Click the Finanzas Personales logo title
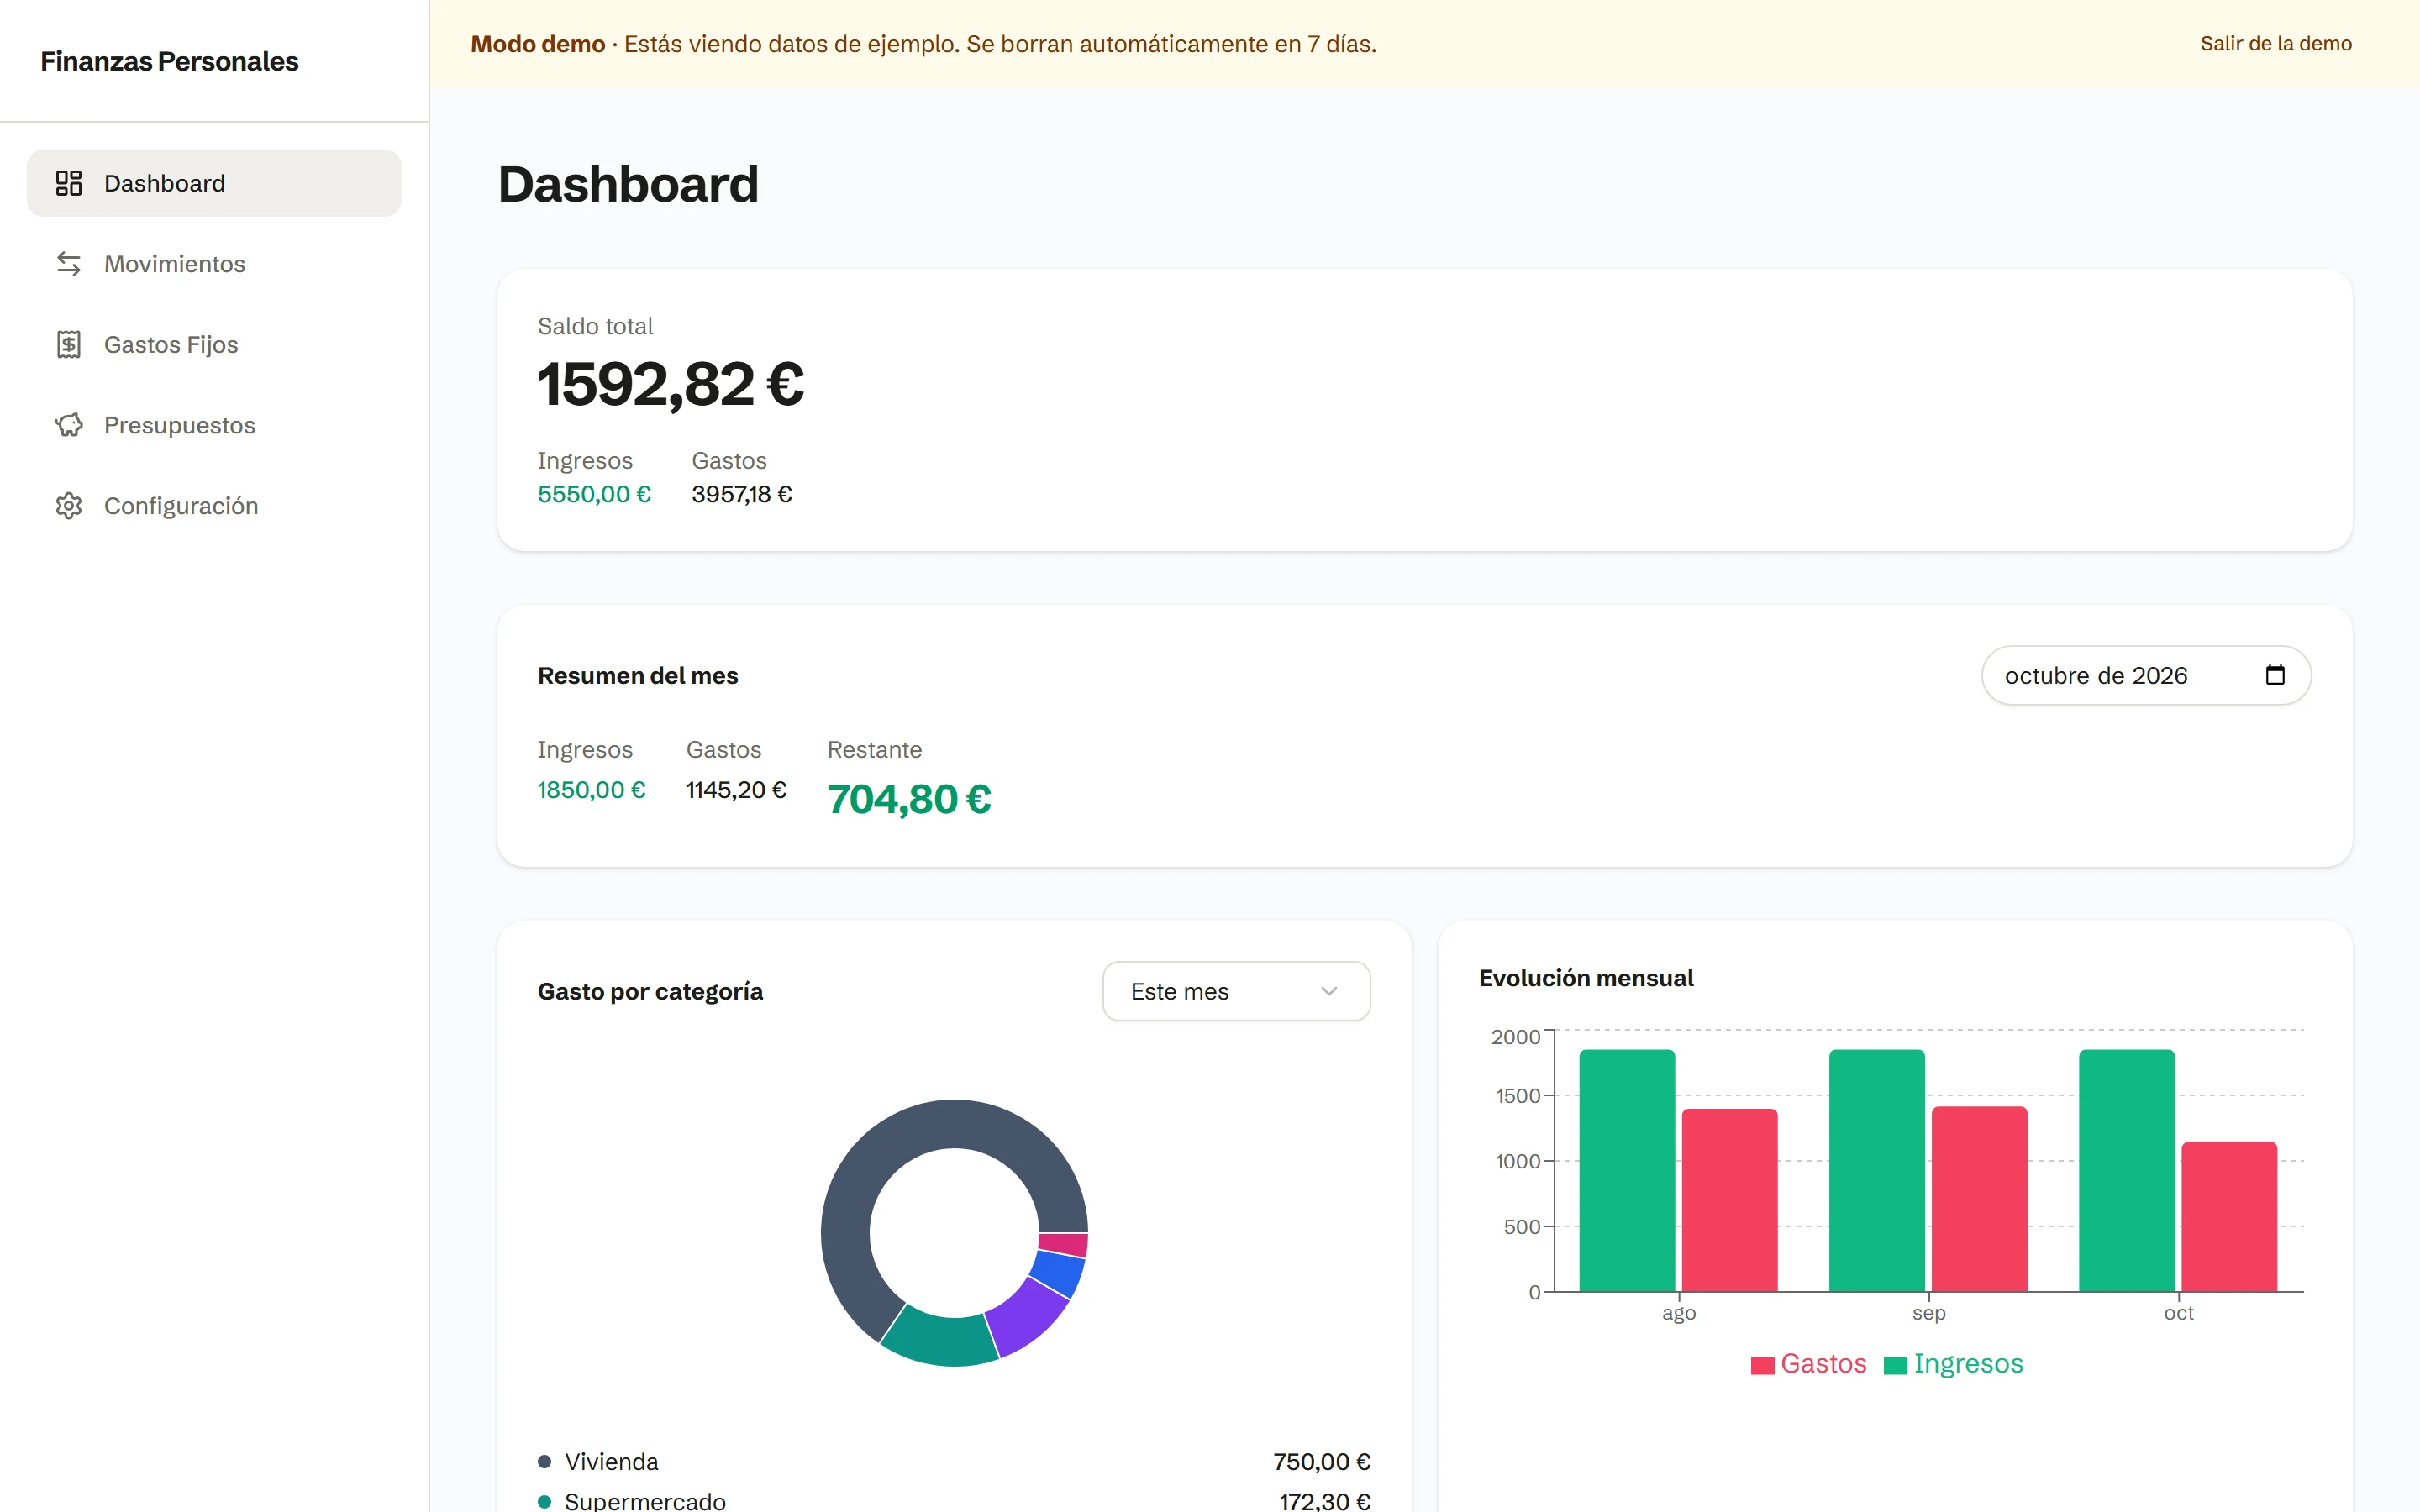This screenshot has width=2420, height=1512. pyautogui.click(x=169, y=61)
